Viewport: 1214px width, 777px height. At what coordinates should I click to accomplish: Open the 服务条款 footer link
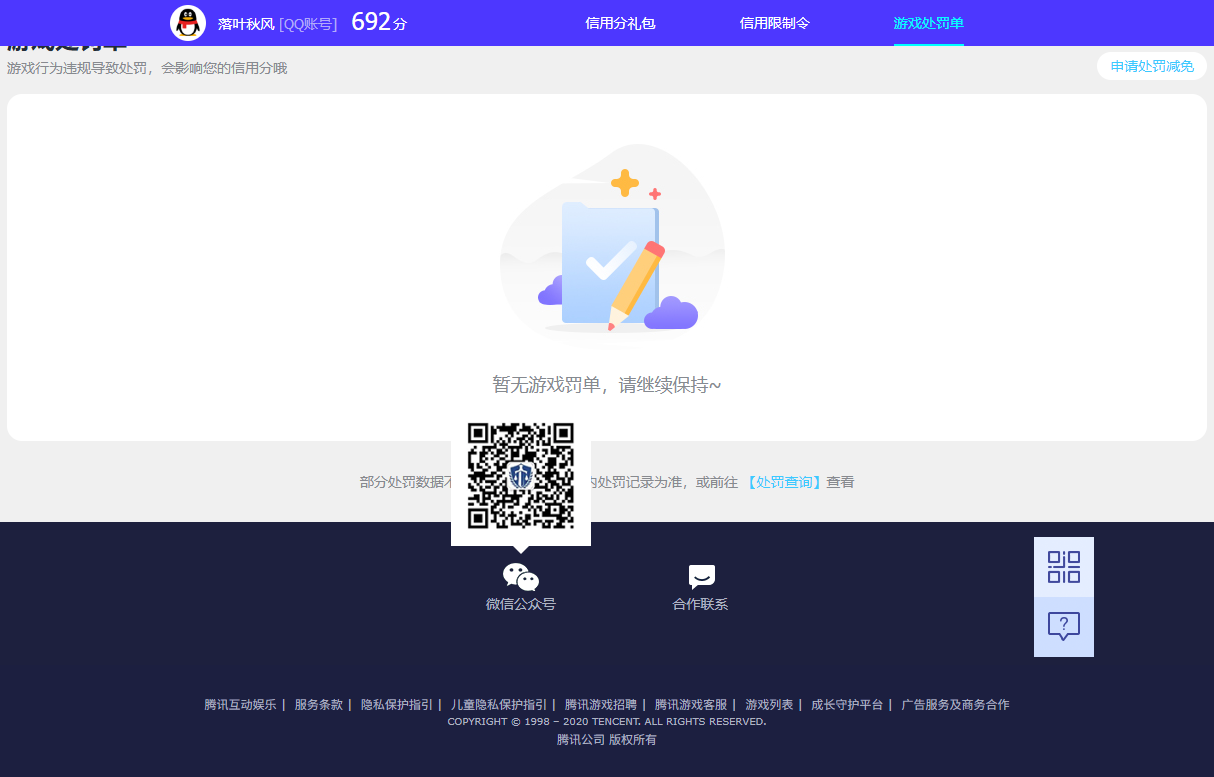(318, 704)
